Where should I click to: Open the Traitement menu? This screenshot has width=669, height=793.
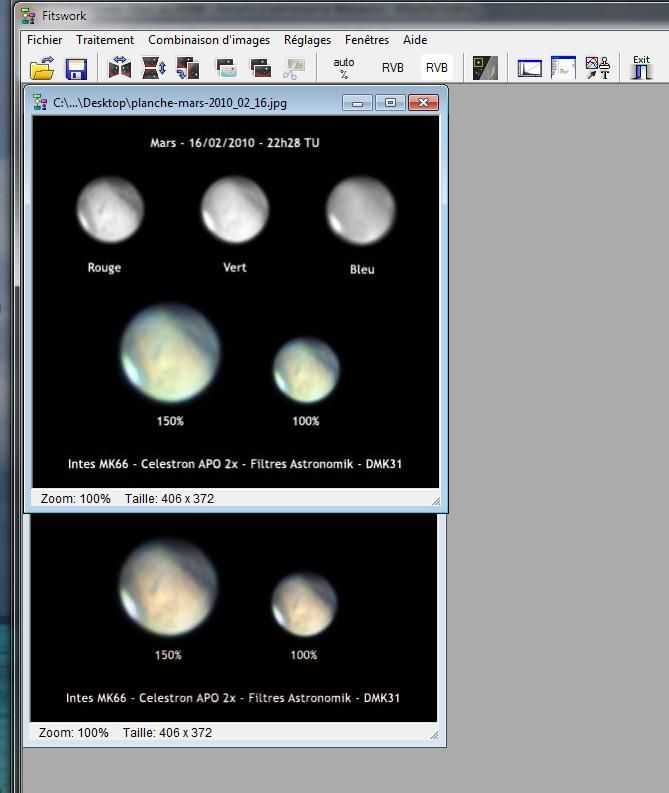(105, 40)
